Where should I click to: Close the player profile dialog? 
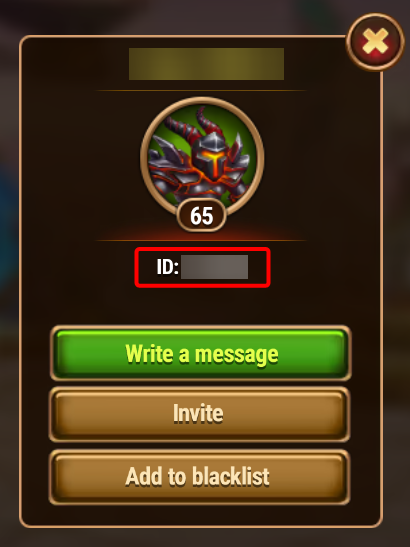(375, 42)
